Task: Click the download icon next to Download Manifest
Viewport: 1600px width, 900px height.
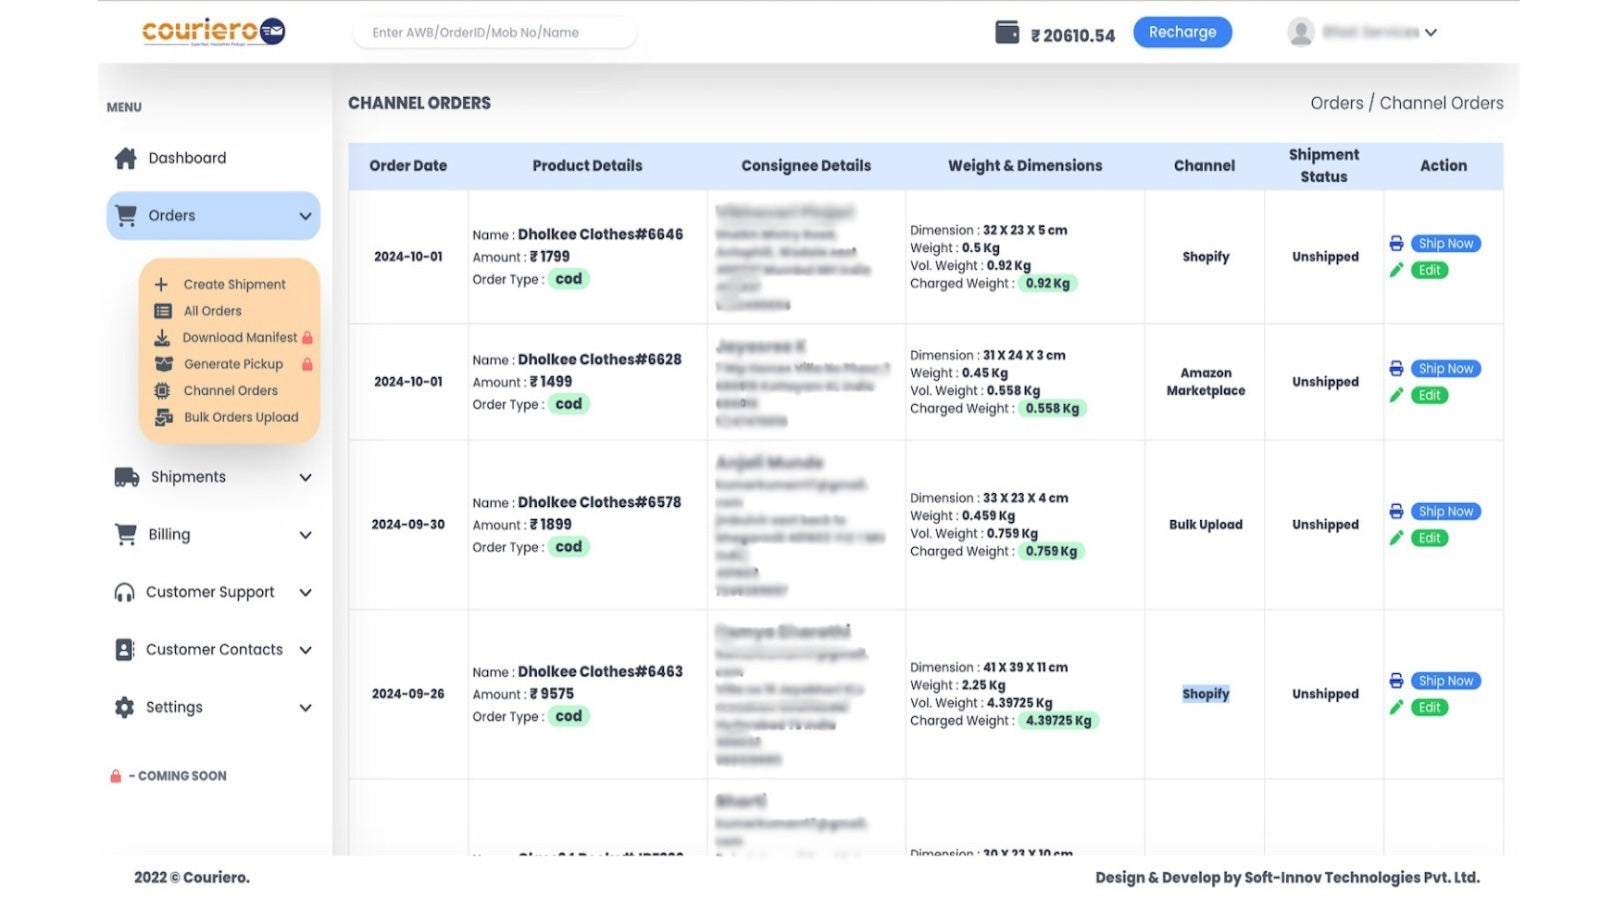Action: [x=161, y=337]
